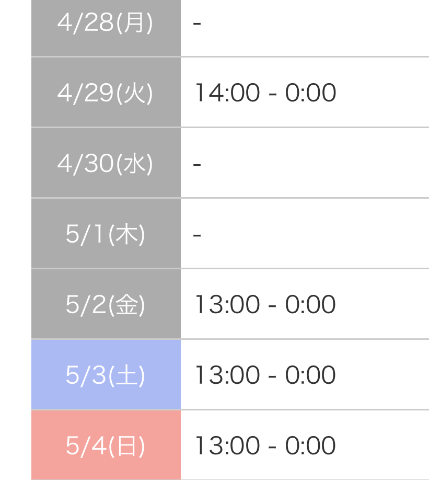Click the 金 weekday label in the 5/2 cell

(x=127, y=305)
